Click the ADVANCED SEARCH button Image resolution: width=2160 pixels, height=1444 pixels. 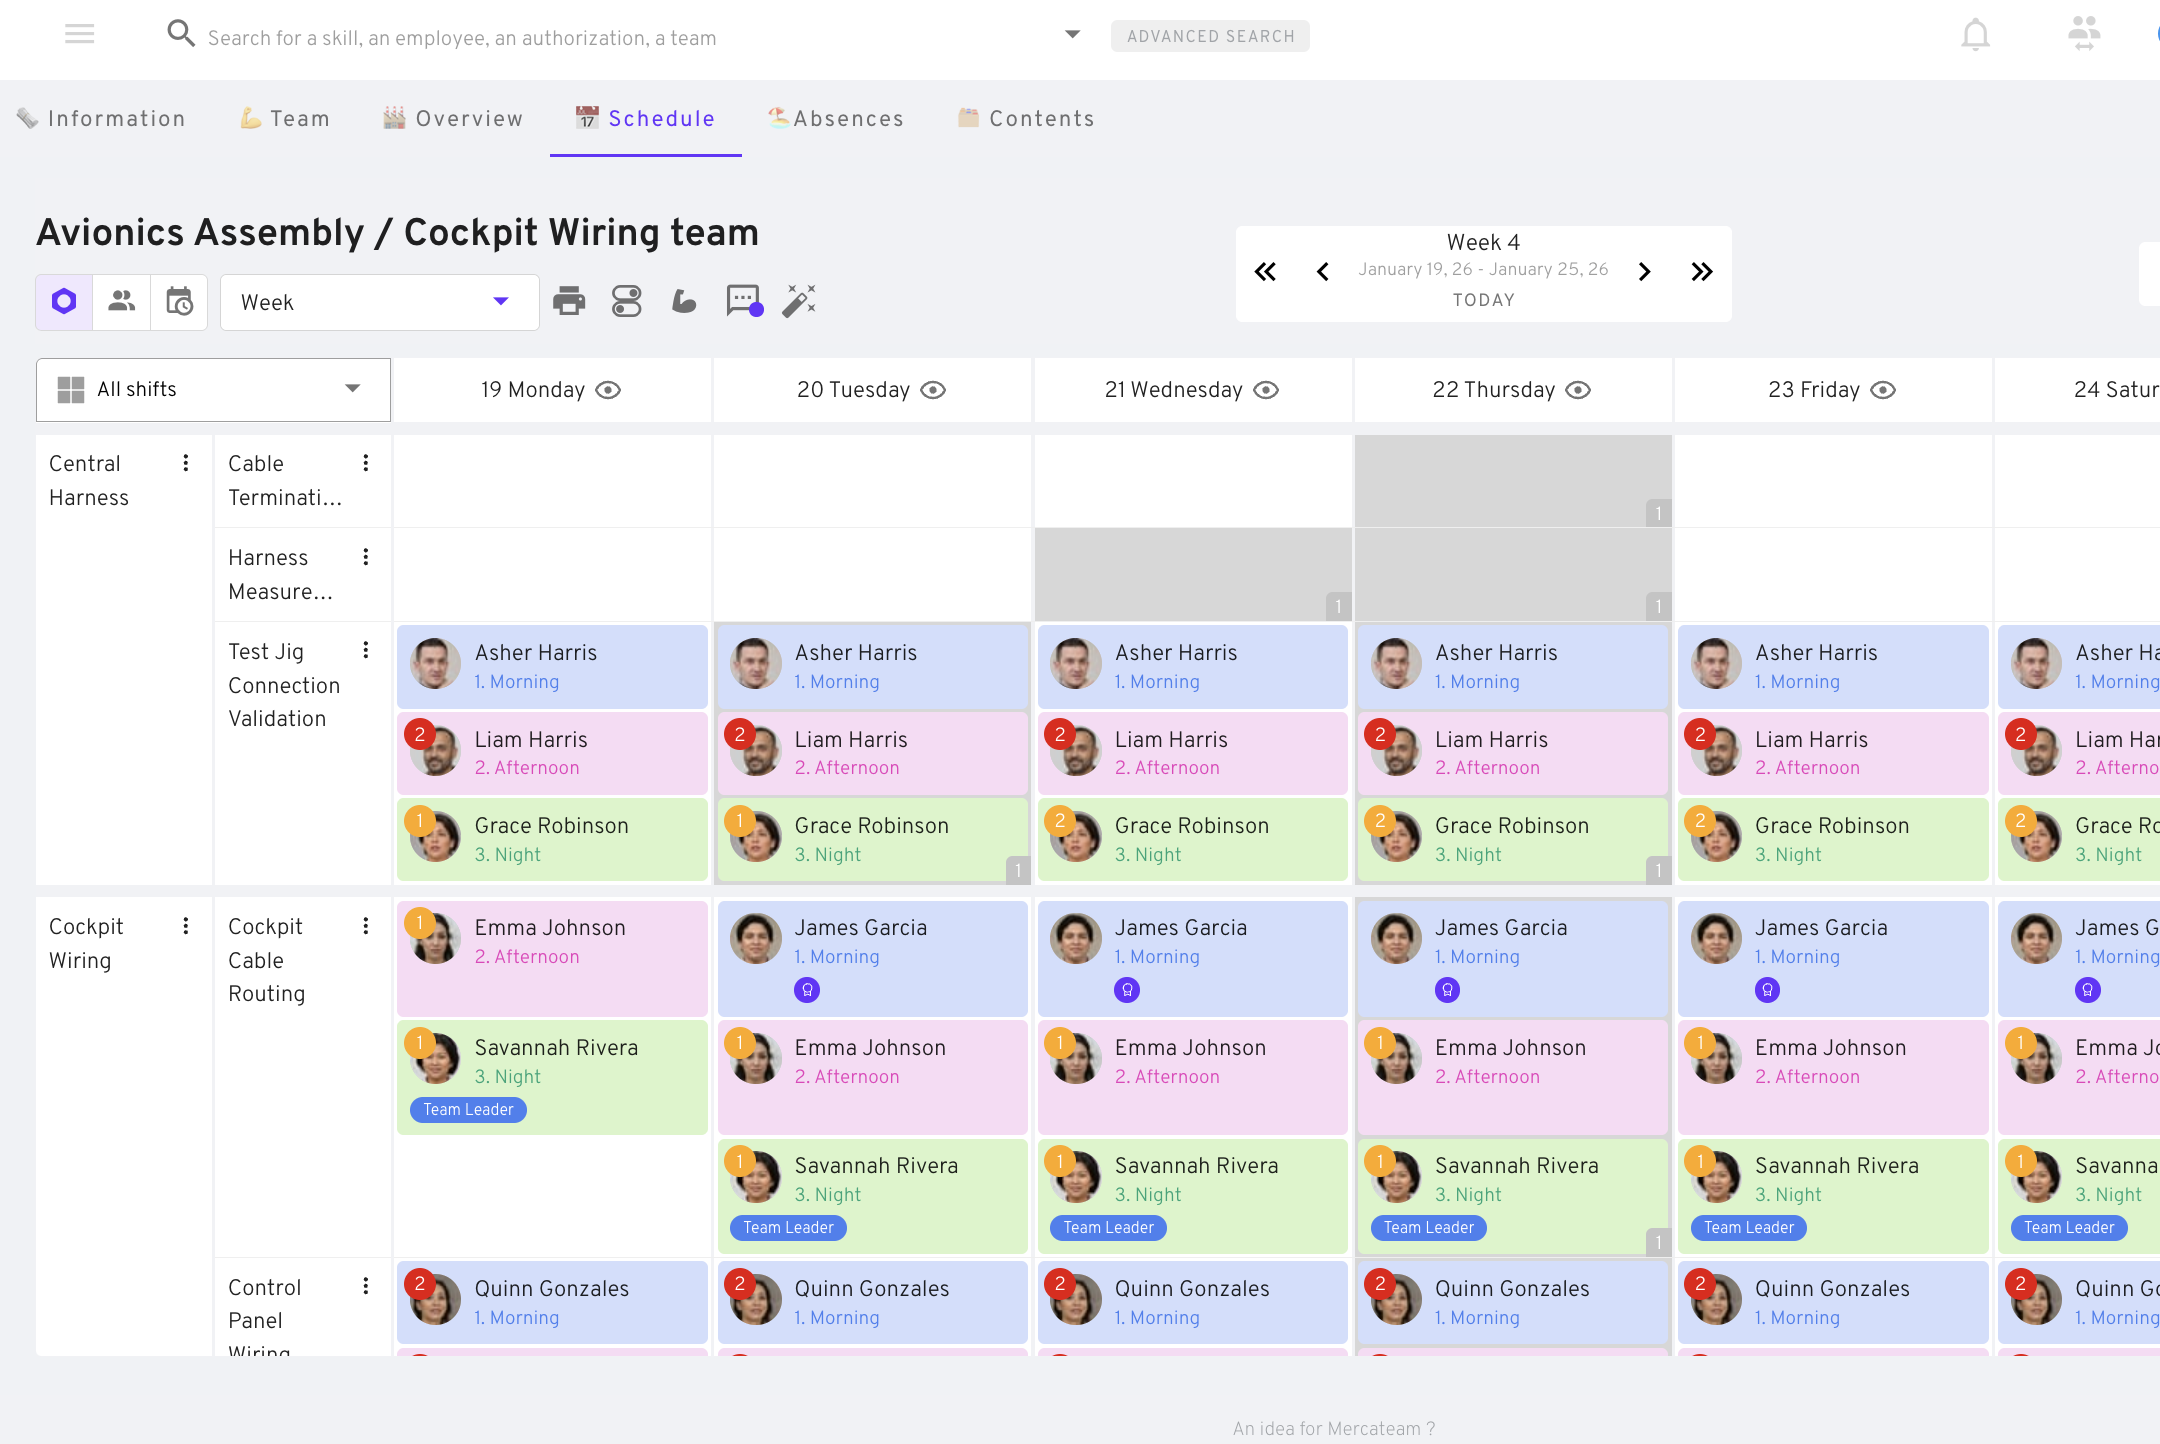point(1210,36)
